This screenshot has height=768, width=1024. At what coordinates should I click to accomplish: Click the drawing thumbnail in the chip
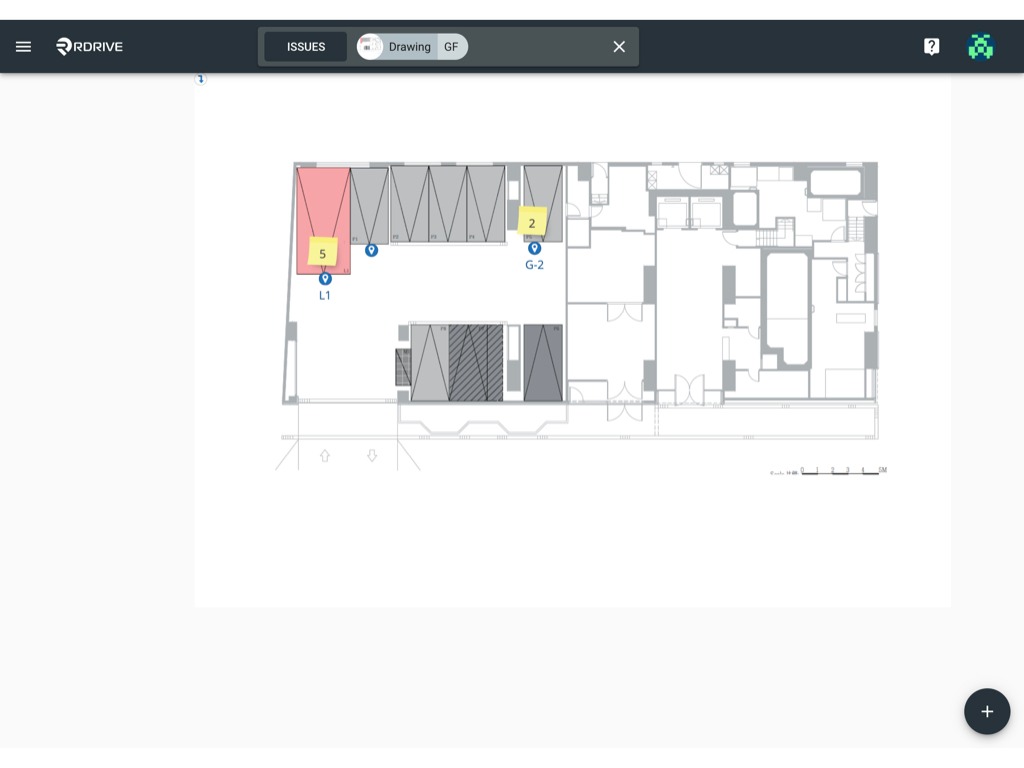370,47
